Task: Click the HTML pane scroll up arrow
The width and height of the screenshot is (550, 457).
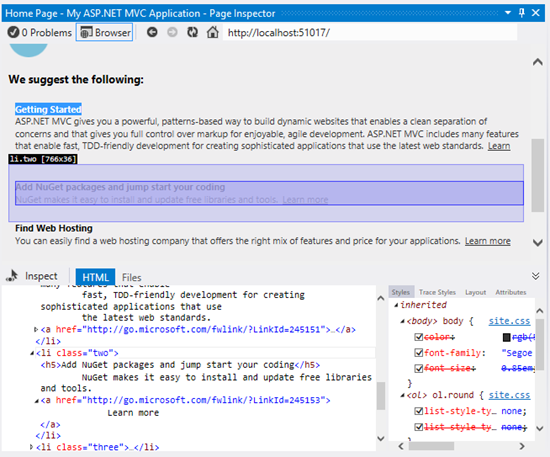Action: click(381, 298)
